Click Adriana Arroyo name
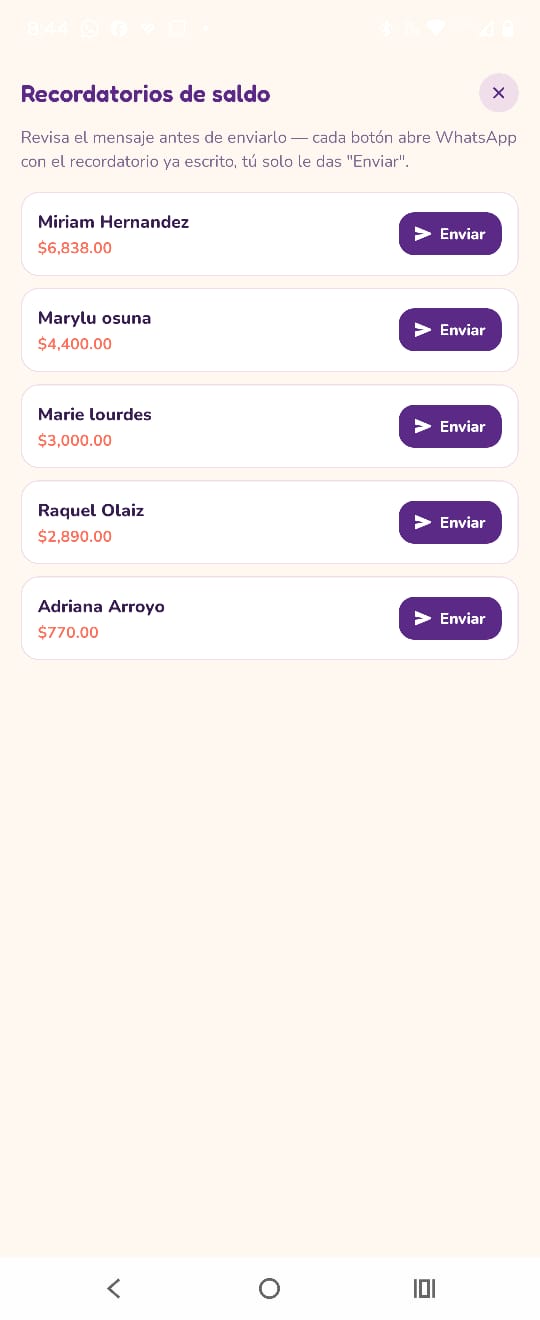540x1320 pixels. click(101, 606)
